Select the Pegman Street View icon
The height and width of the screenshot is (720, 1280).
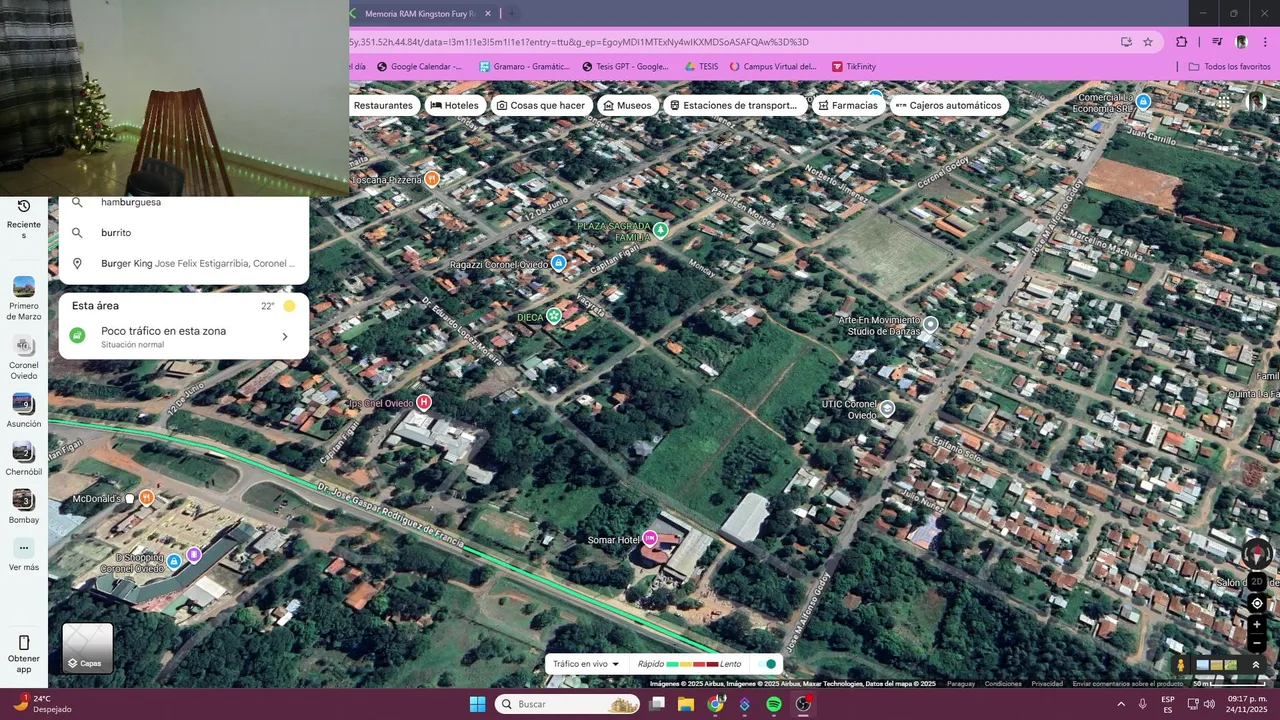(1181, 665)
